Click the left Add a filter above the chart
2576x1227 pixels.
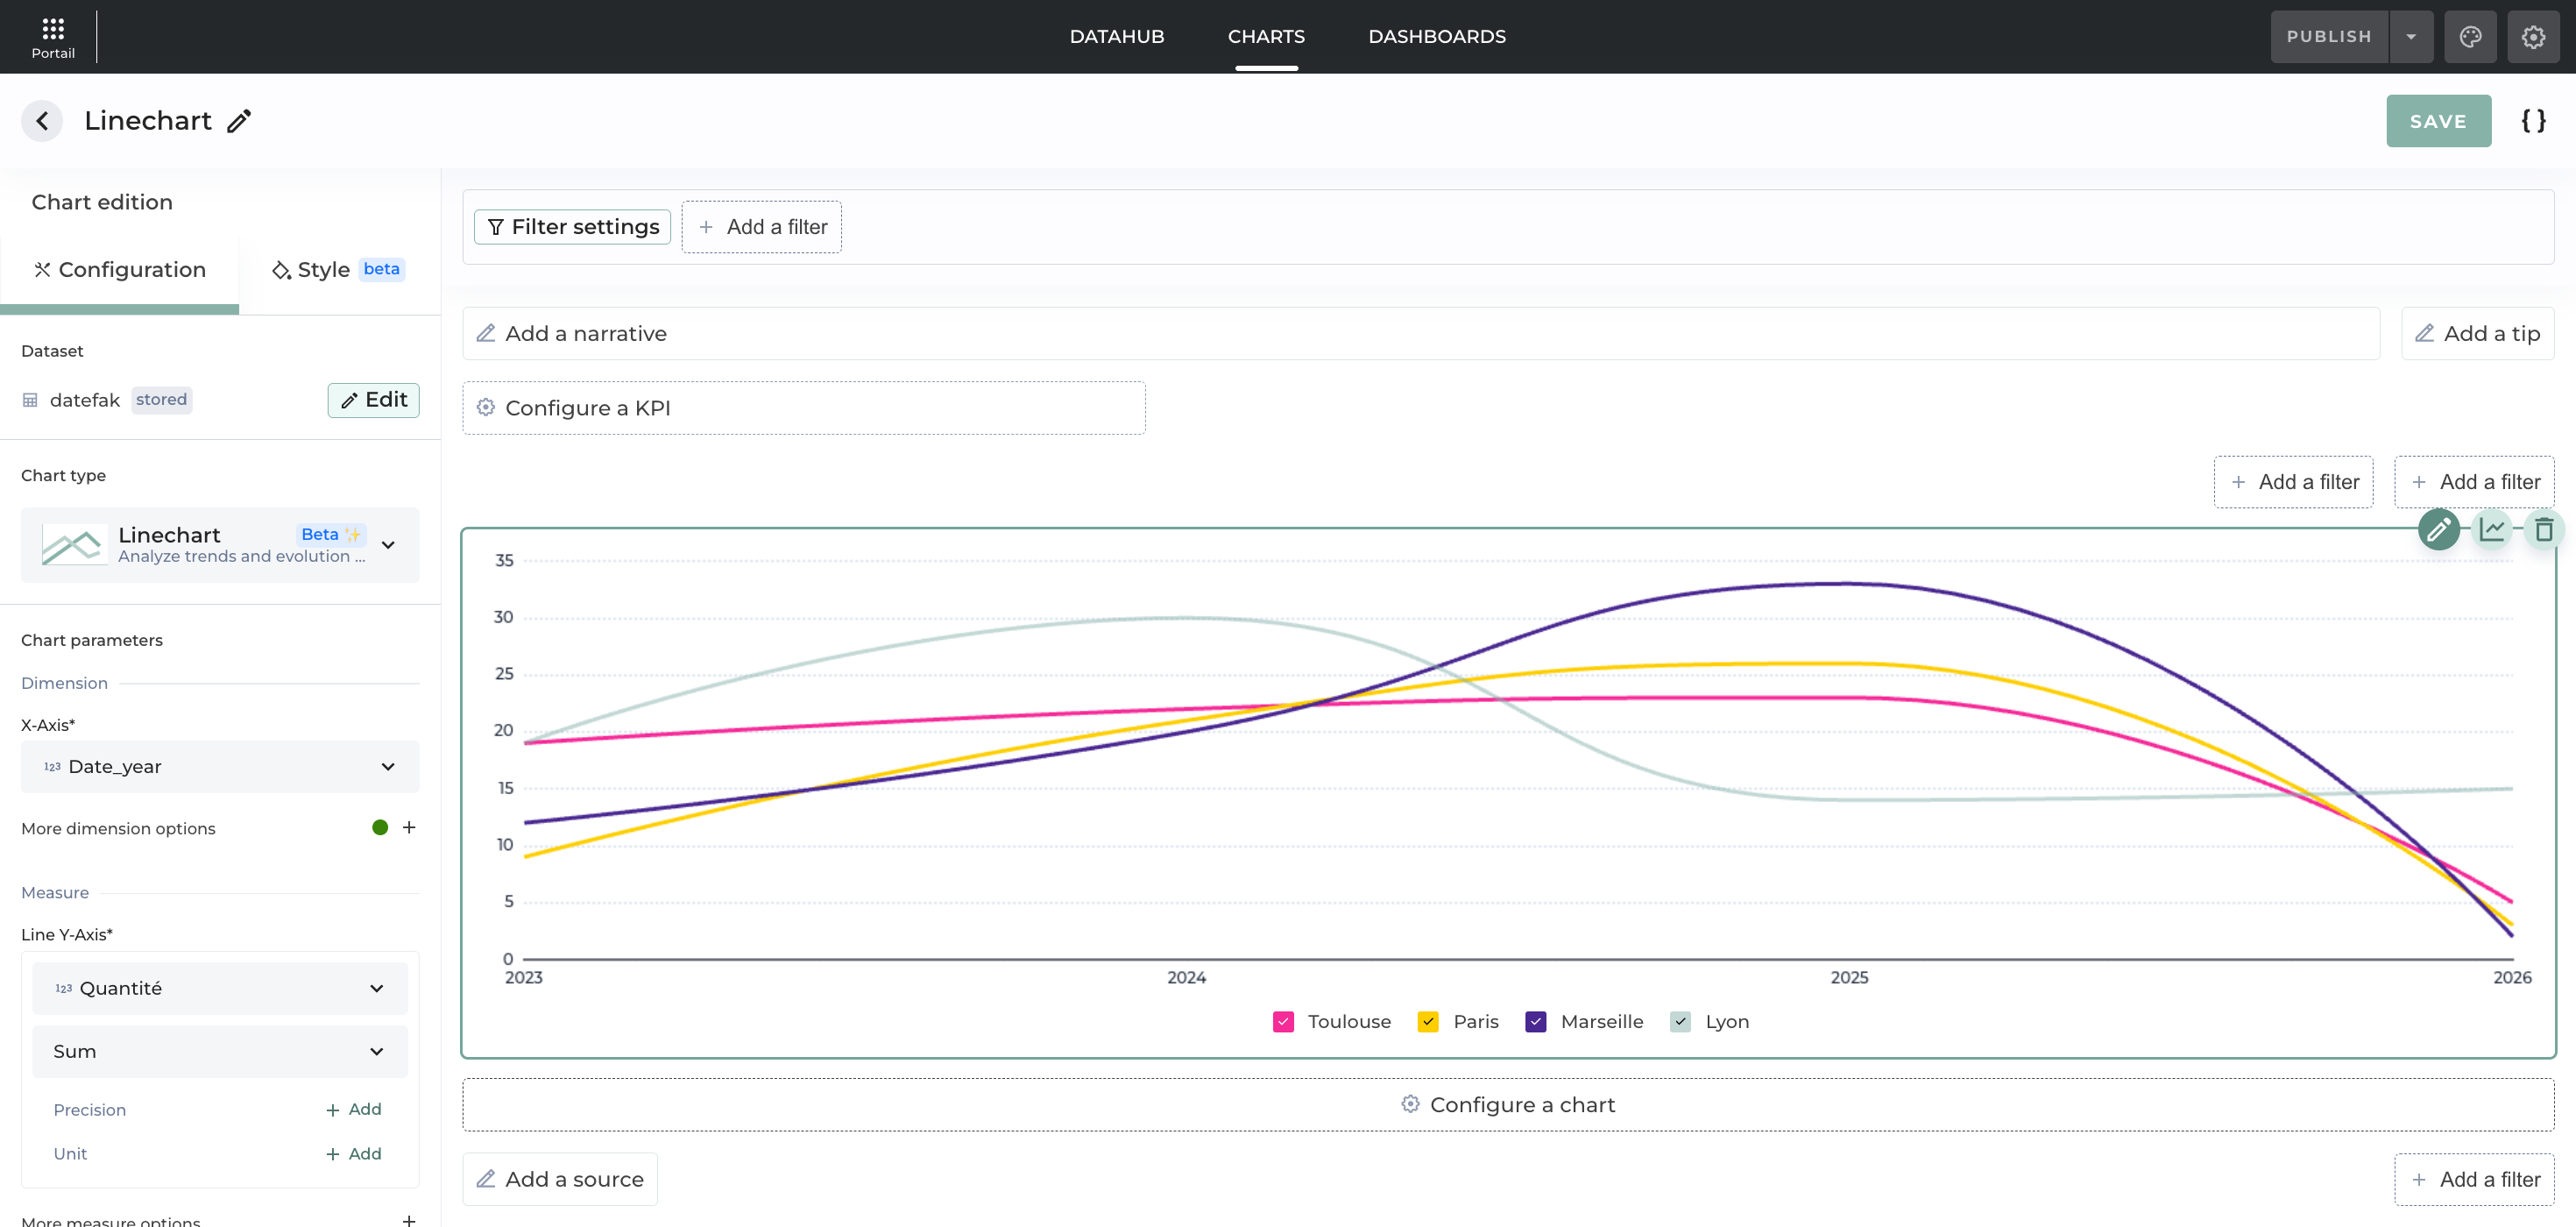(x=2293, y=482)
